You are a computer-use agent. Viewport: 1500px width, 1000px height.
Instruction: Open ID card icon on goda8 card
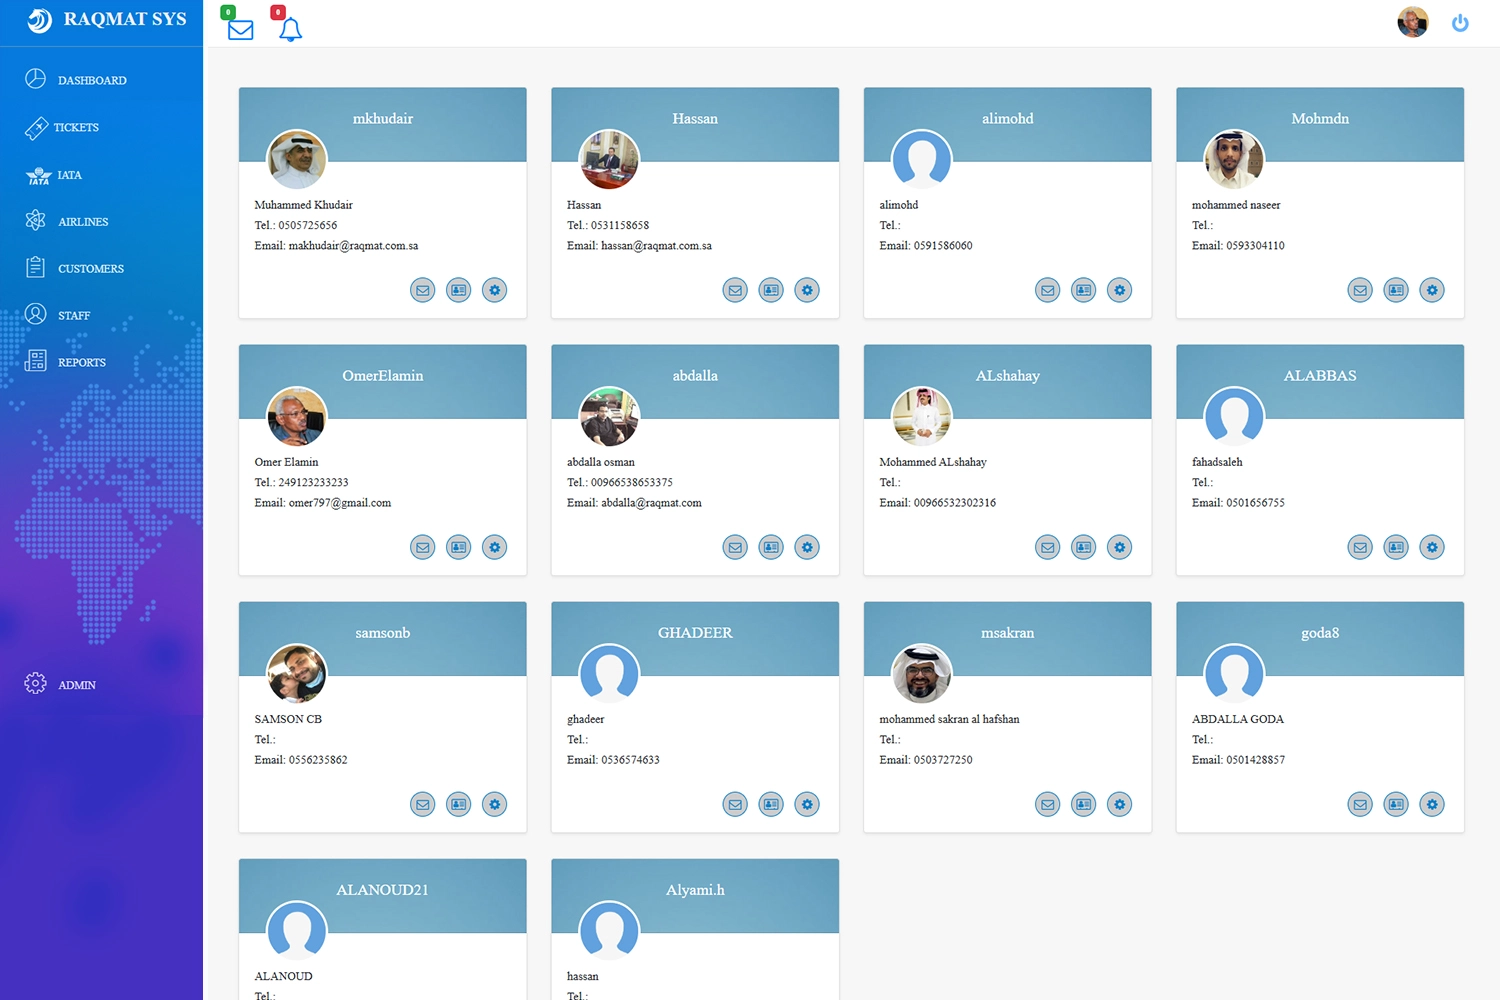(1396, 804)
